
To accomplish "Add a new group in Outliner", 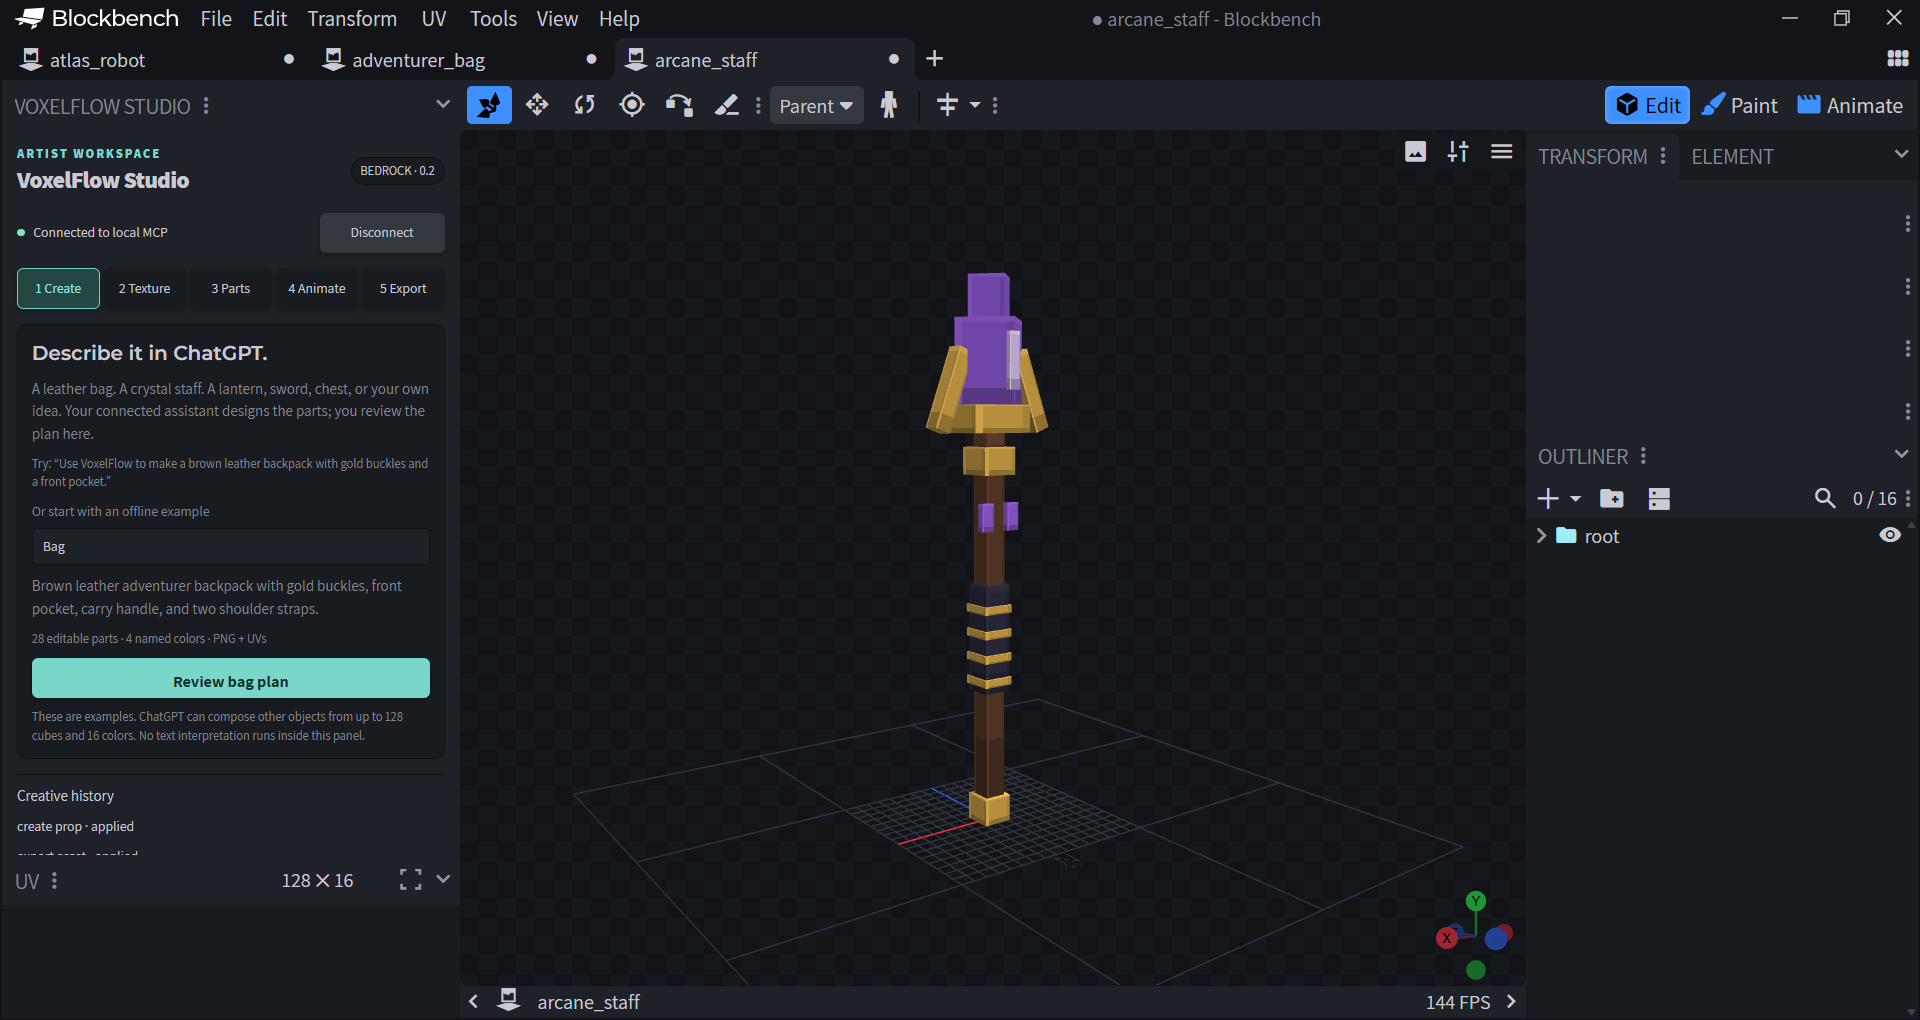I will pos(1612,499).
